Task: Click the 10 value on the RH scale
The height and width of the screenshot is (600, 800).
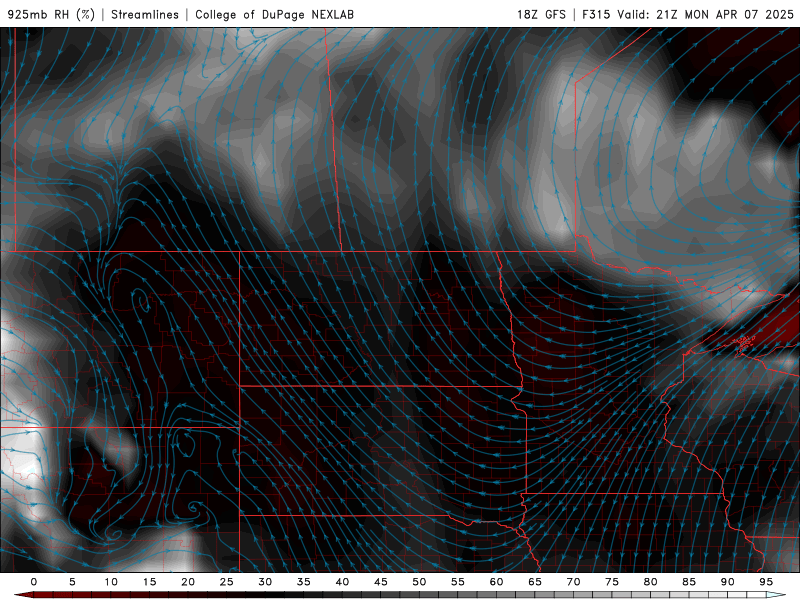Action: pyautogui.click(x=111, y=582)
